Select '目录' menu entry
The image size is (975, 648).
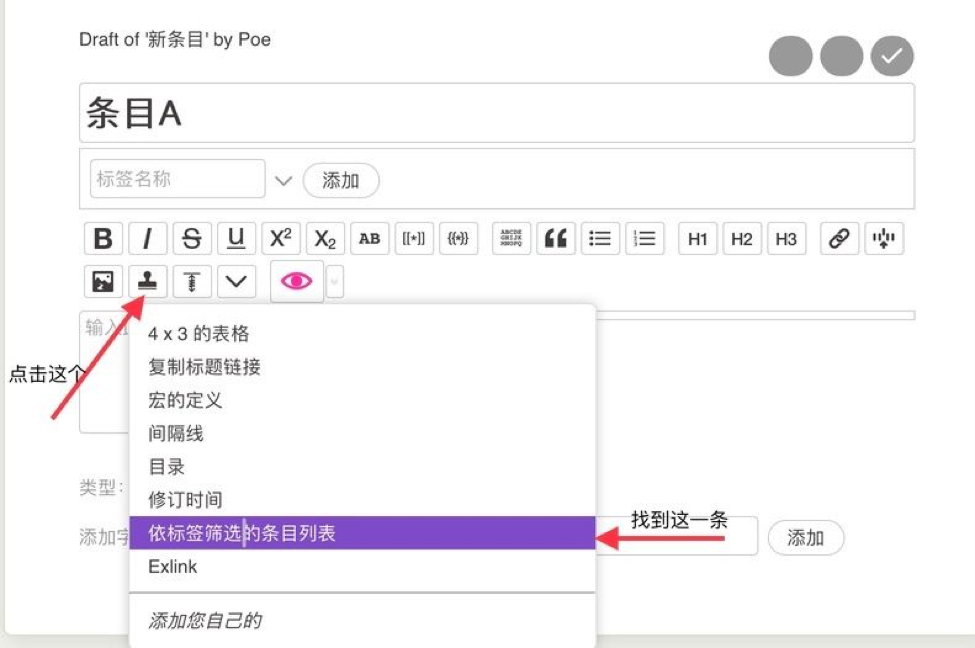click(x=363, y=467)
